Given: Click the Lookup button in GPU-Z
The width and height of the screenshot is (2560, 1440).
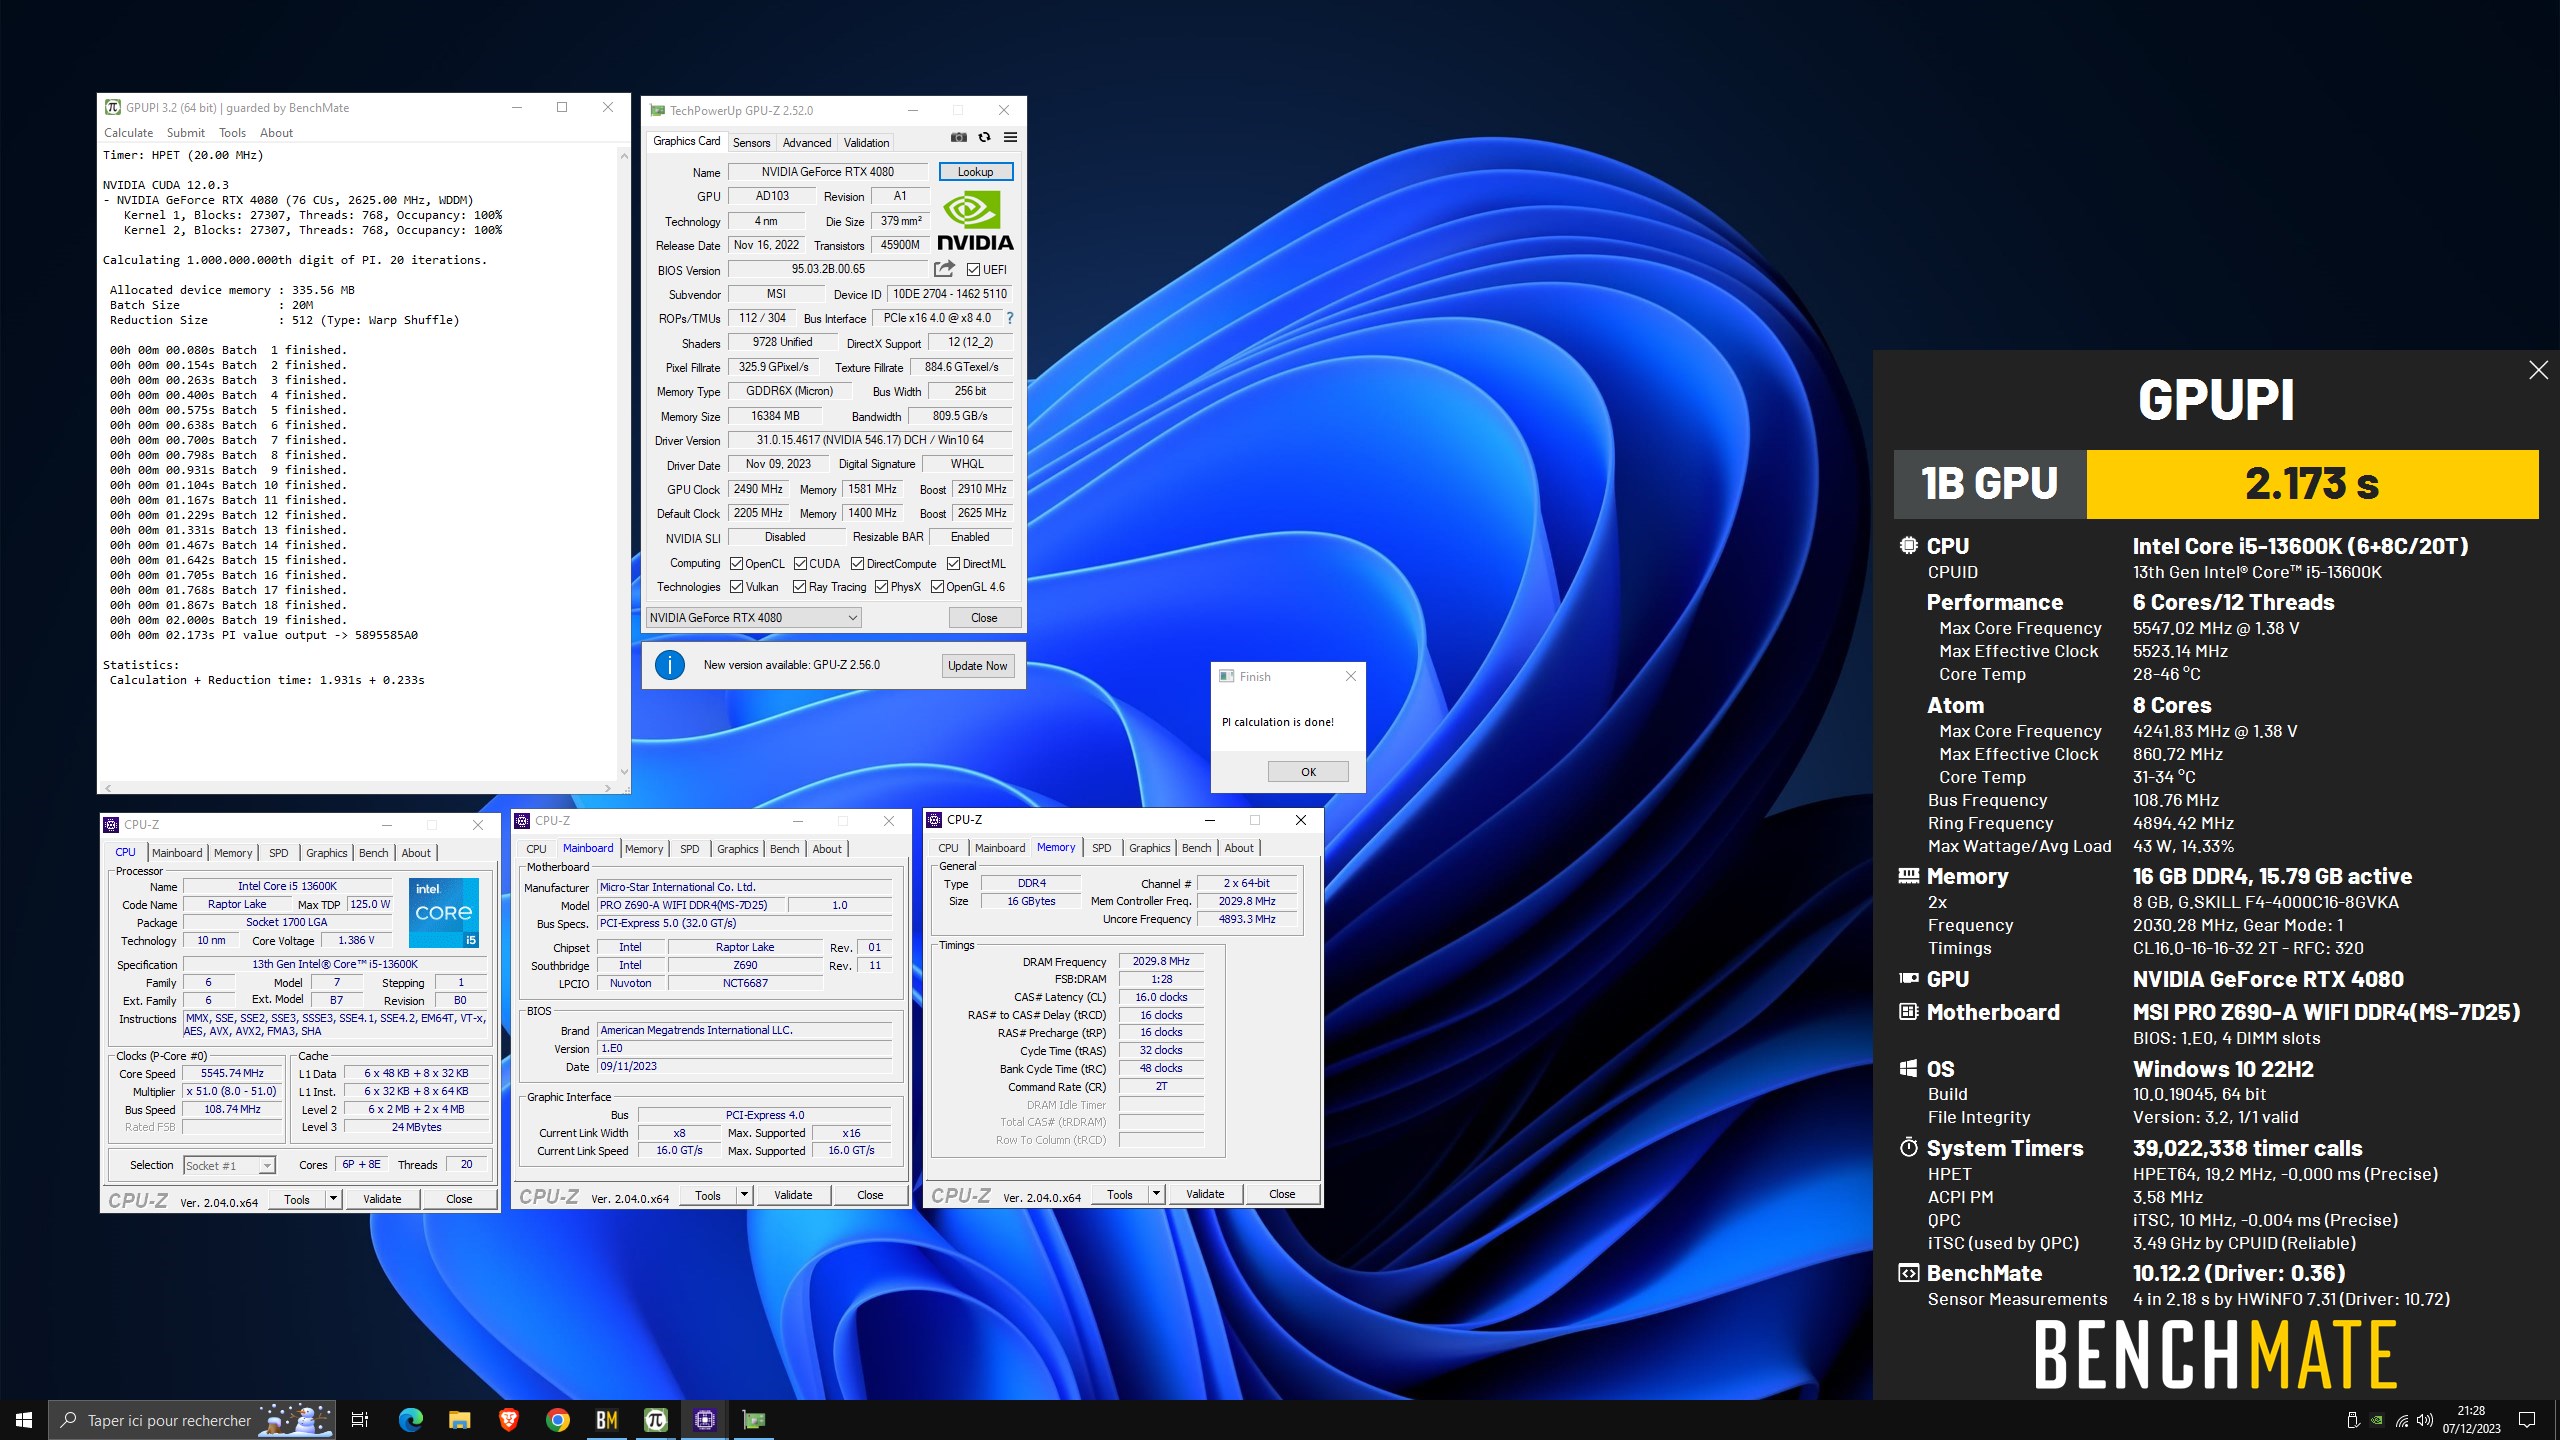Looking at the screenshot, I should 975,172.
